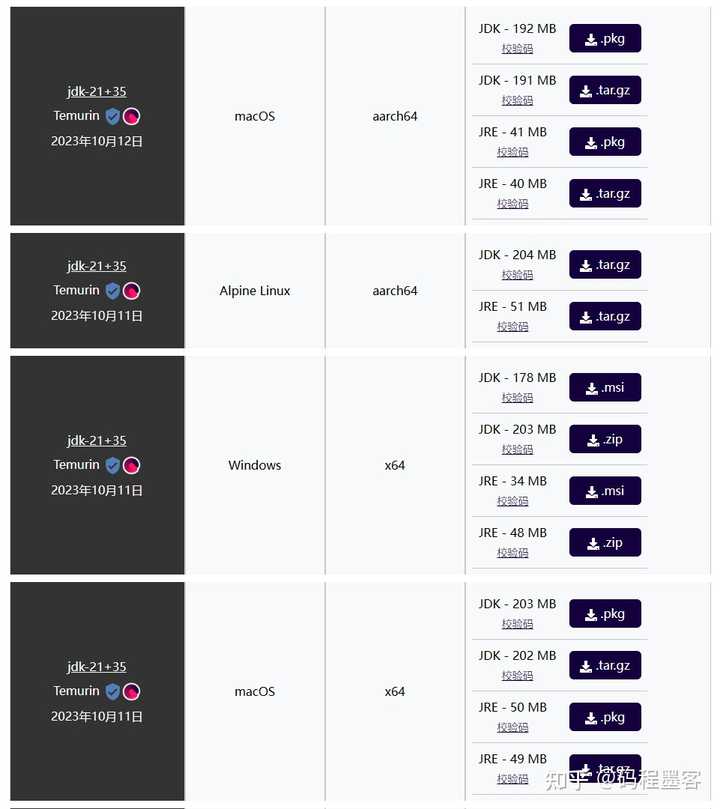Image resolution: width=720 pixels, height=809 pixels.
Task: Open the checksum link under Alpine JRE 51 MB
Action: point(513,327)
